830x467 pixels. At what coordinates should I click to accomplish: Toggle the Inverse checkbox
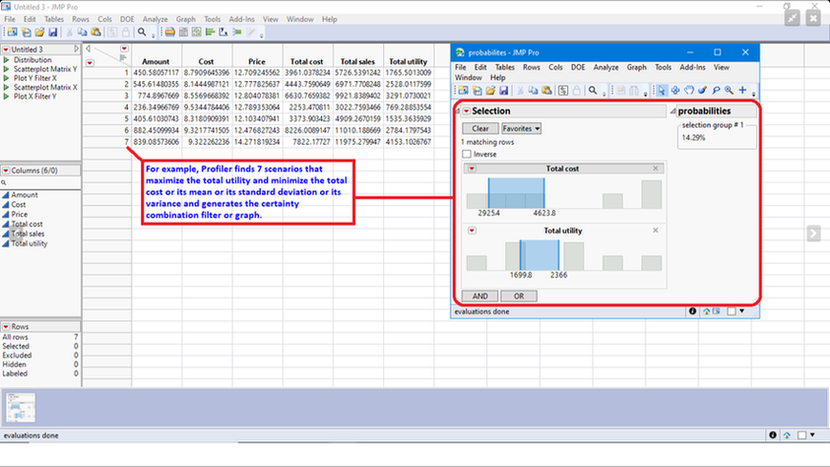pos(466,154)
